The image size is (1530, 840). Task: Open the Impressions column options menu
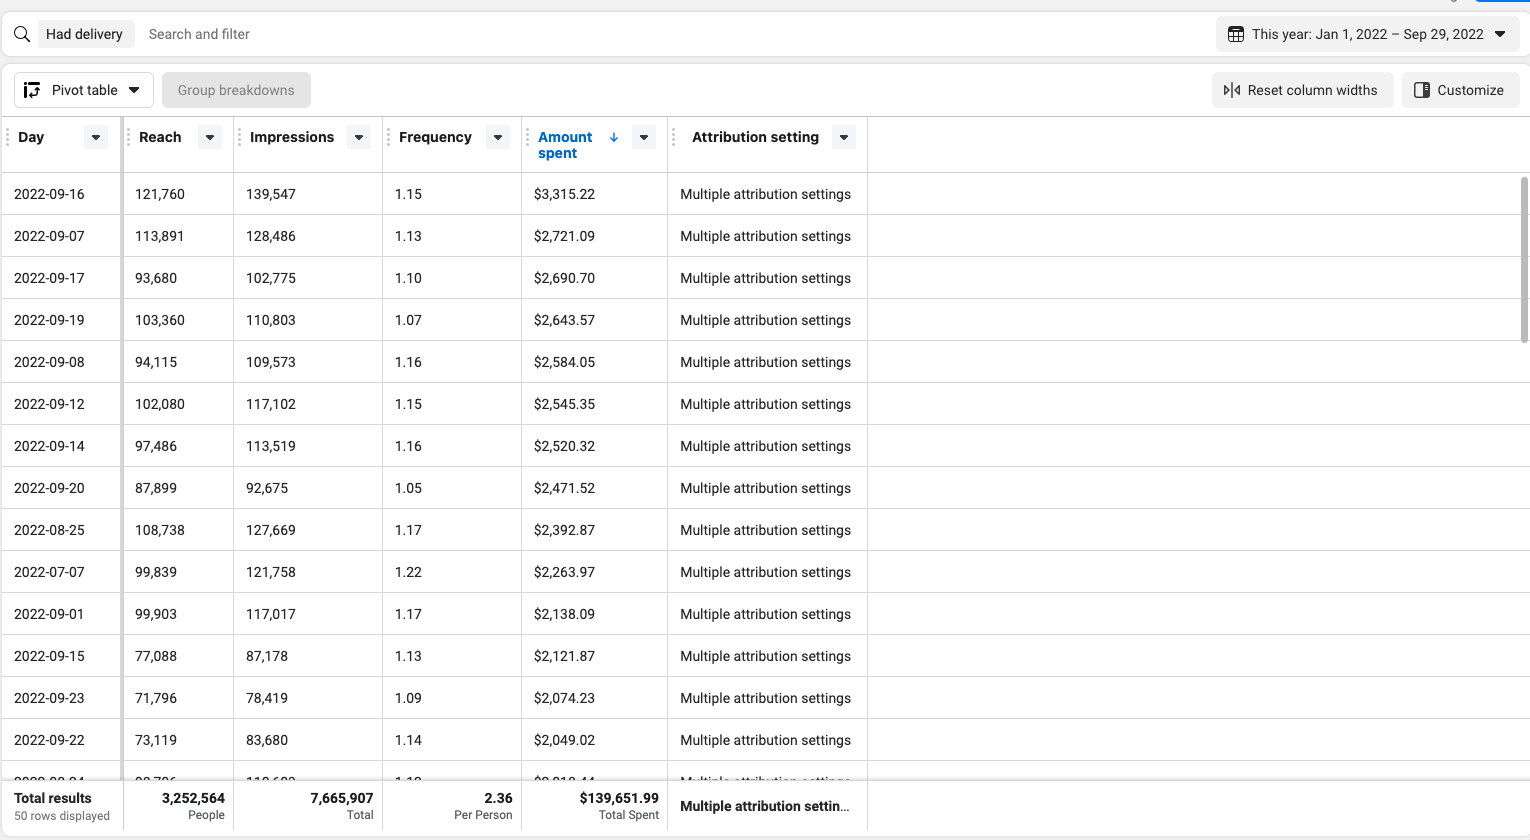(x=359, y=137)
